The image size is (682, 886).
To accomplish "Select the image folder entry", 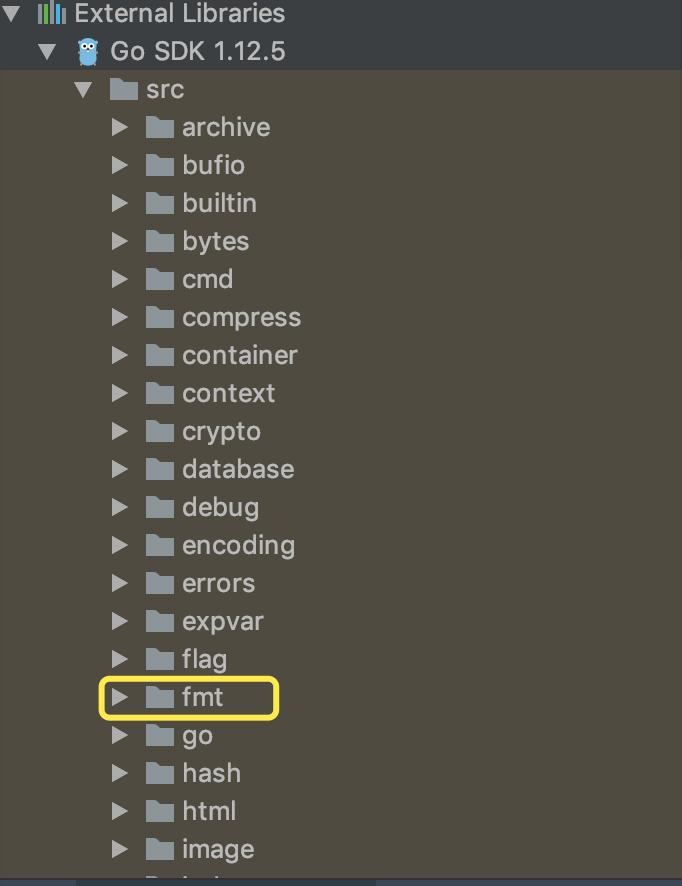I will point(217,850).
